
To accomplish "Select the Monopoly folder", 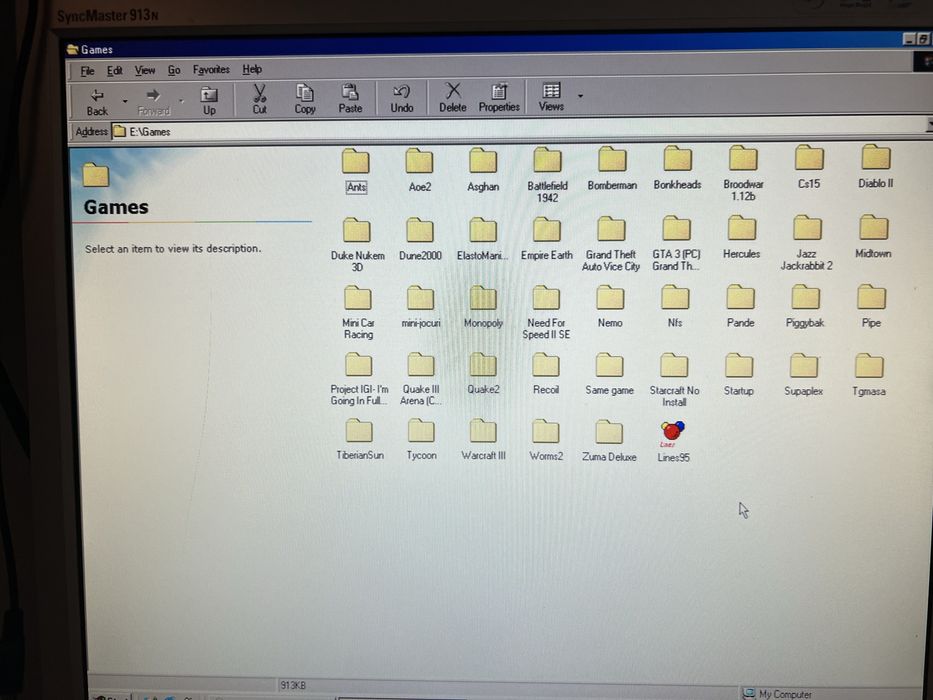I will point(483,307).
